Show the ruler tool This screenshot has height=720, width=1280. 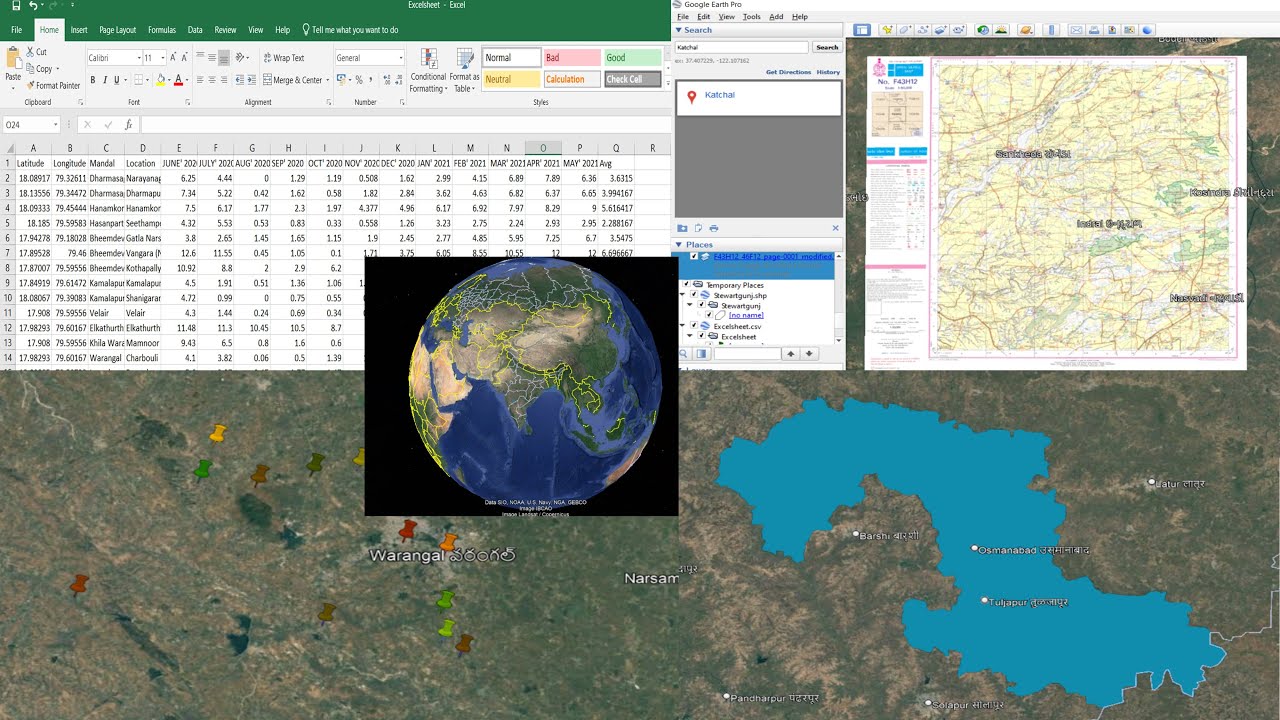point(1053,30)
